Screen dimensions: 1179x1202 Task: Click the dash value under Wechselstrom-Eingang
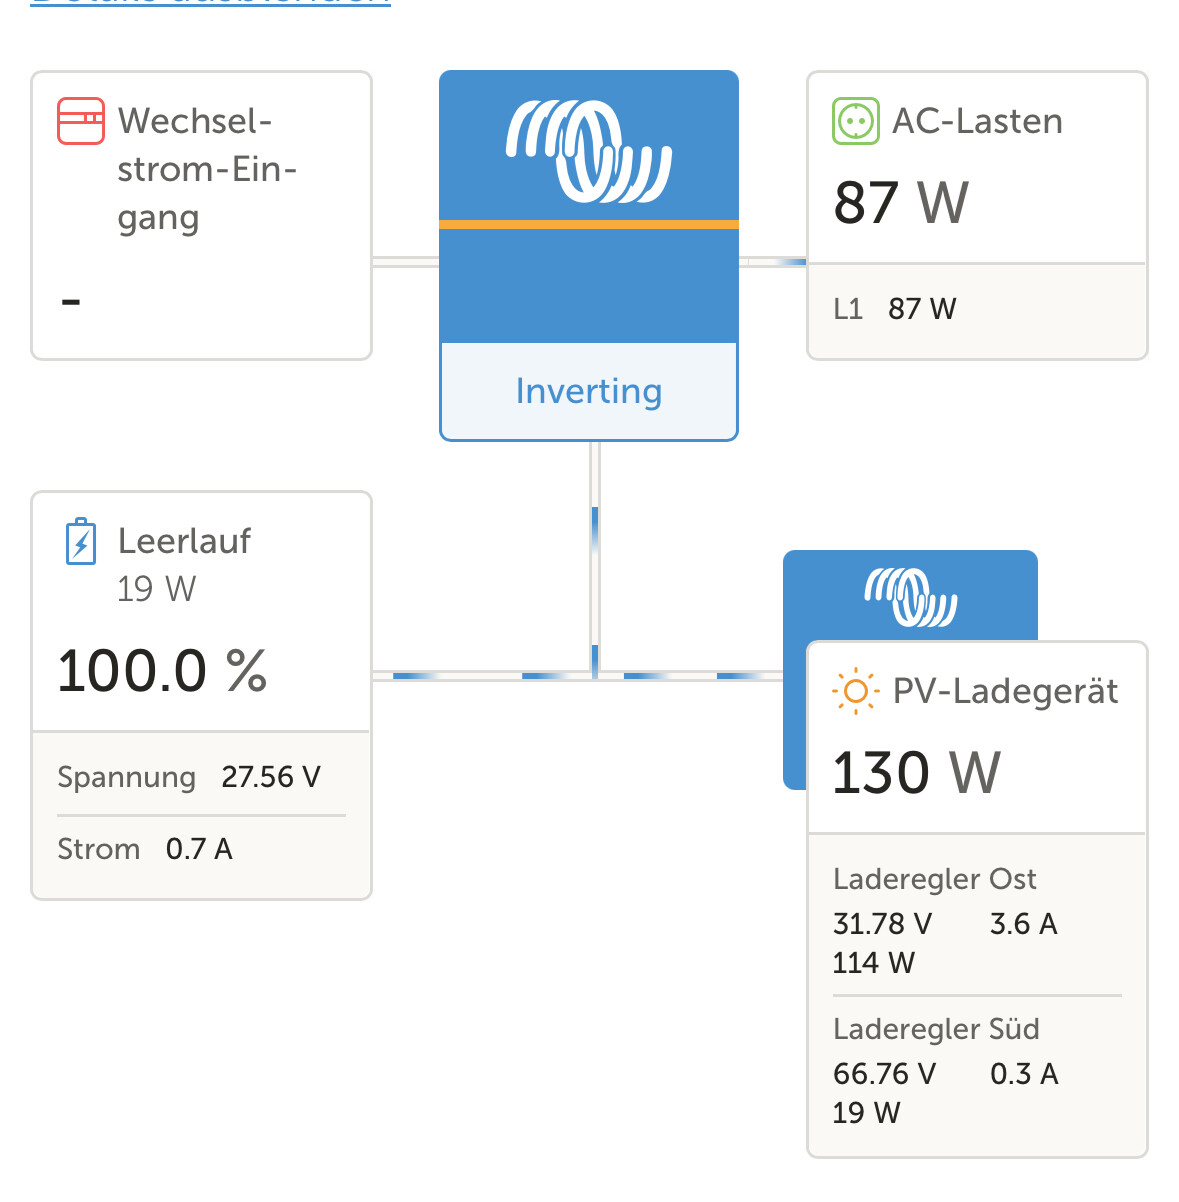71,300
